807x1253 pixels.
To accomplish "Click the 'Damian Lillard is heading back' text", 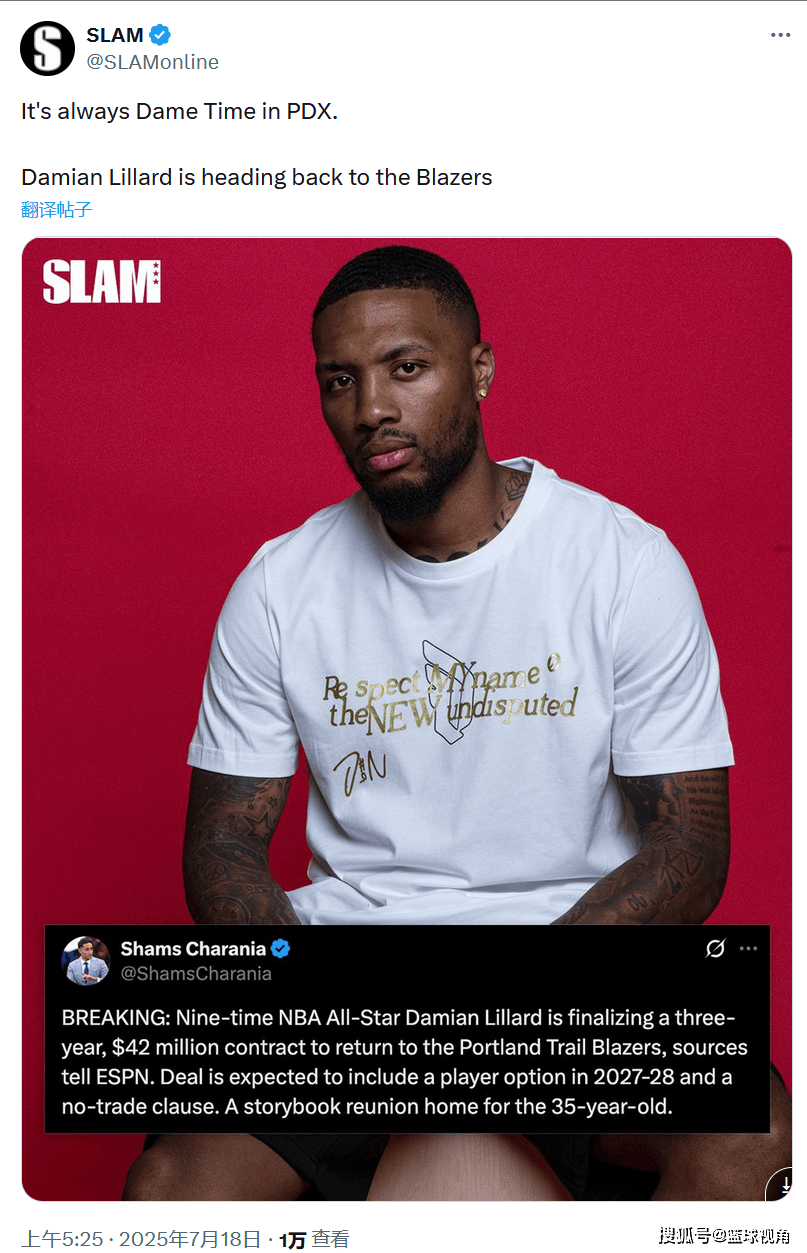I will pyautogui.click(x=257, y=177).
